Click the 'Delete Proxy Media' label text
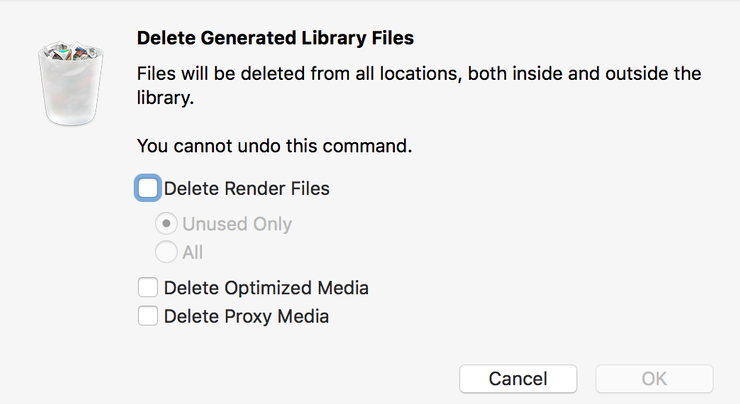Screen dimensions: 740x404 pos(246,316)
